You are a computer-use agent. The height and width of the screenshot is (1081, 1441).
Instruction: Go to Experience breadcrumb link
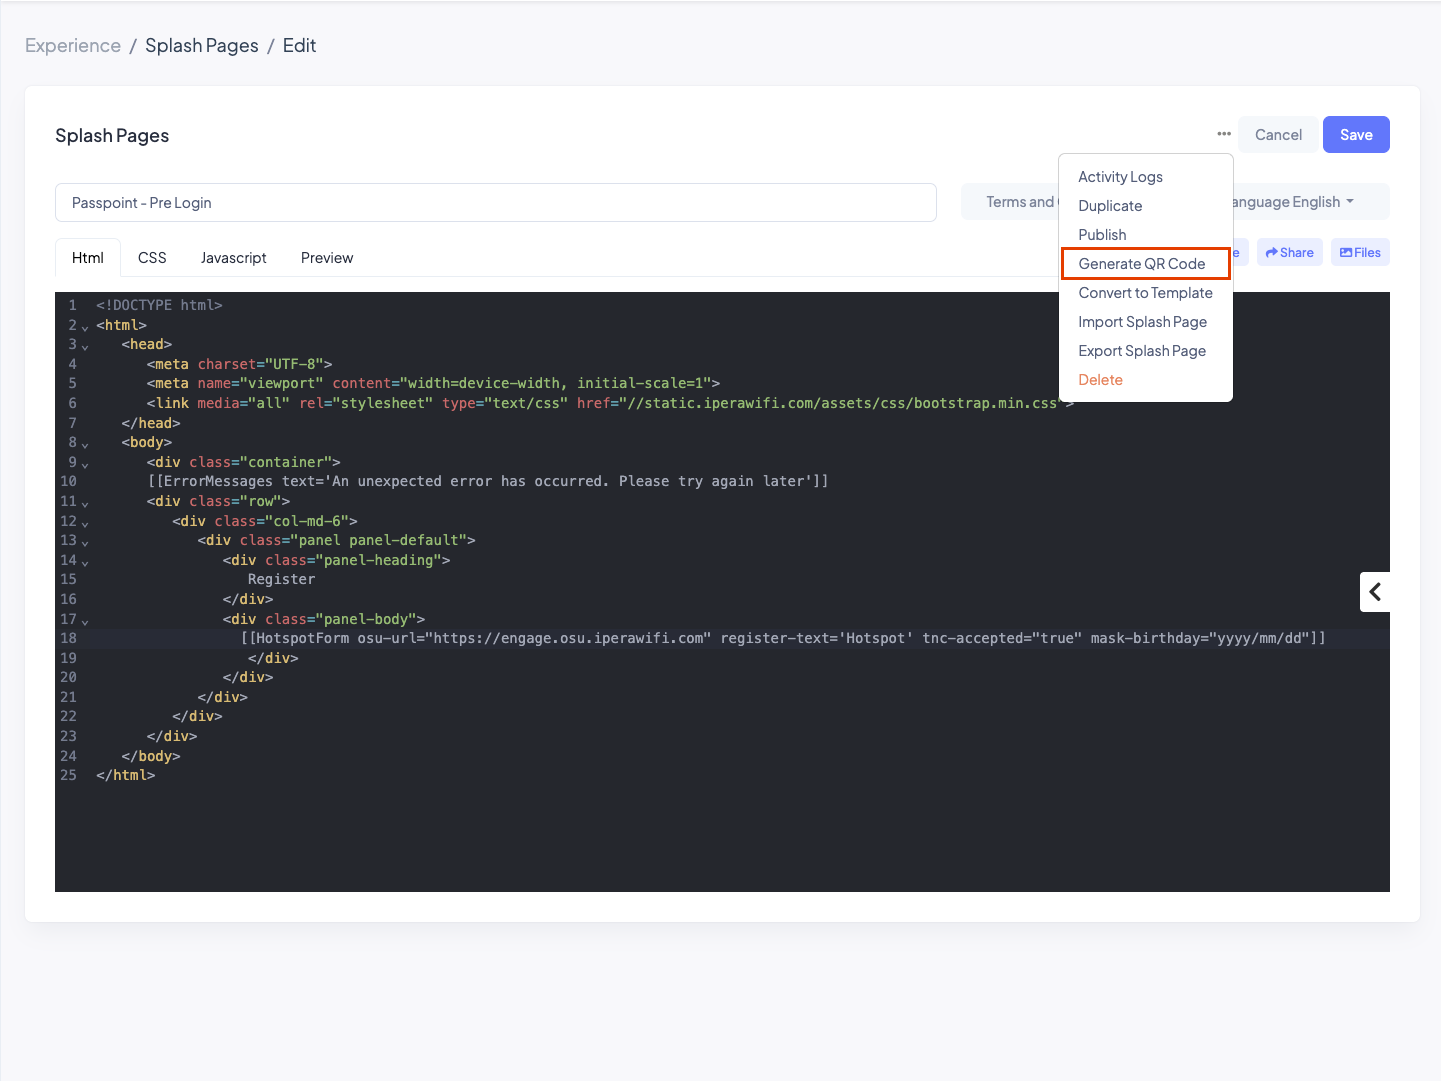pos(73,46)
